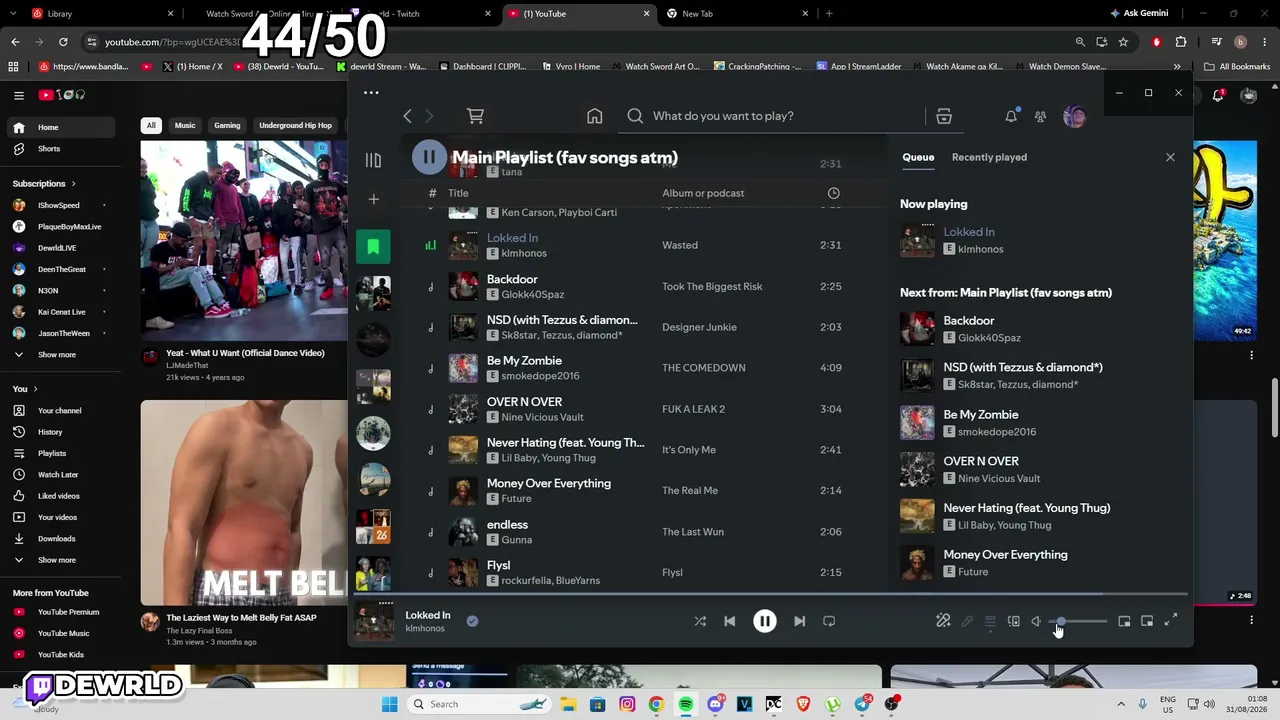Sort the playlist by the Title column
The image size is (1280, 720).
click(x=458, y=193)
